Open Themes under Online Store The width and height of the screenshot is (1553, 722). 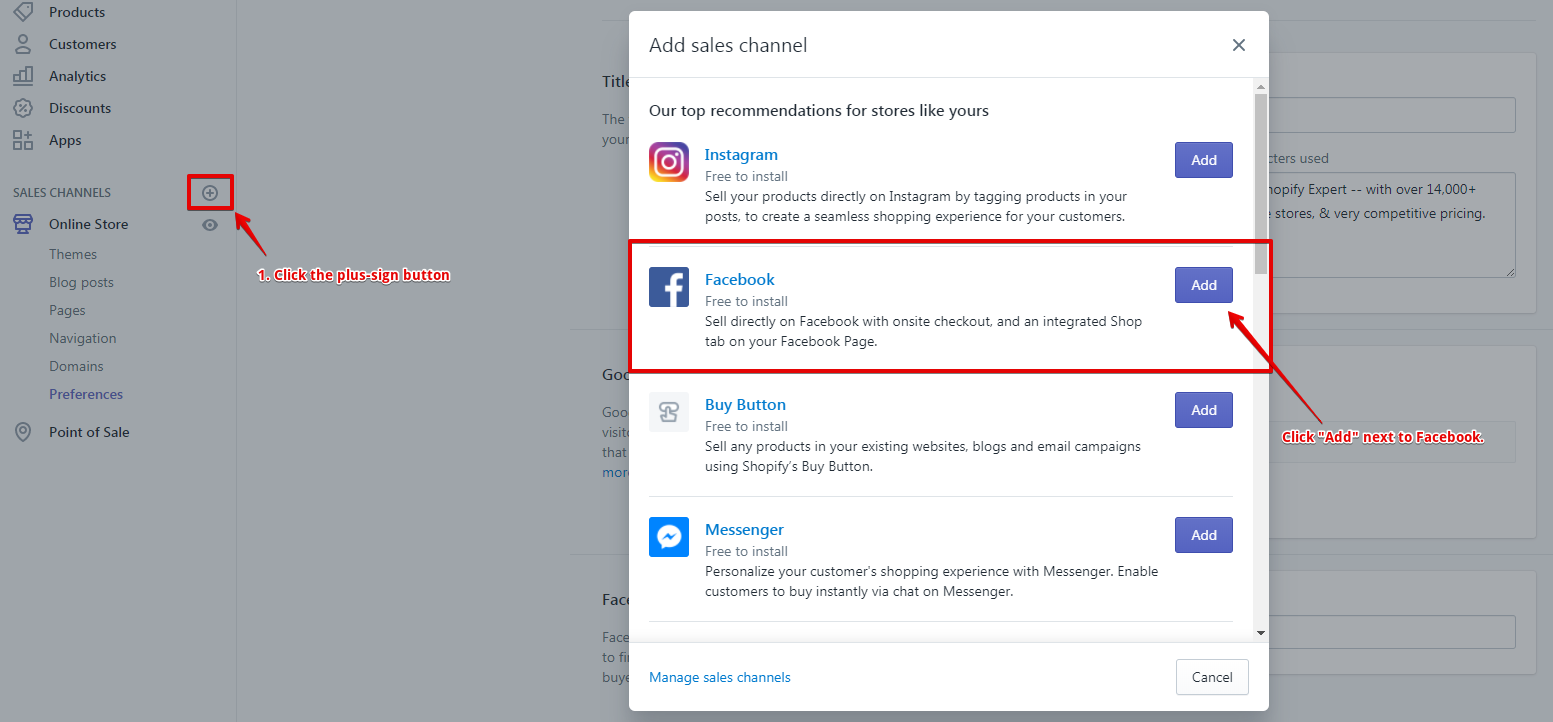point(73,254)
